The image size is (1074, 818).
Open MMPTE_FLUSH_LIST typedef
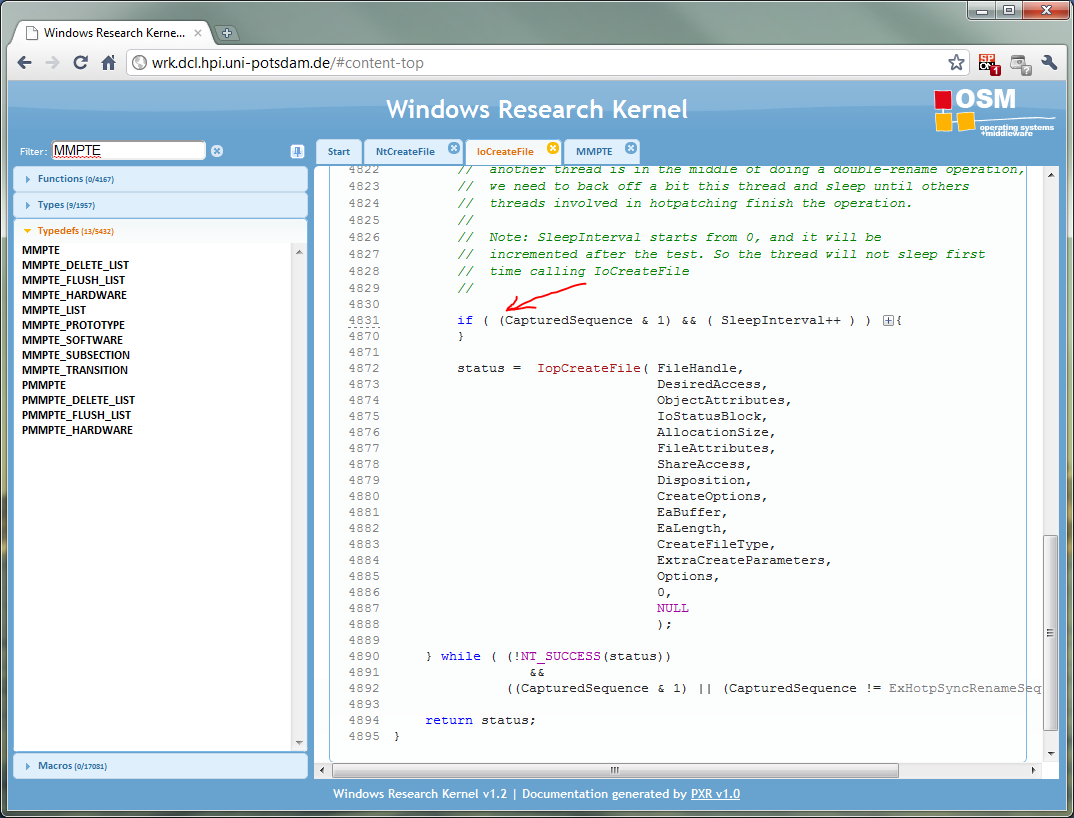coord(73,280)
